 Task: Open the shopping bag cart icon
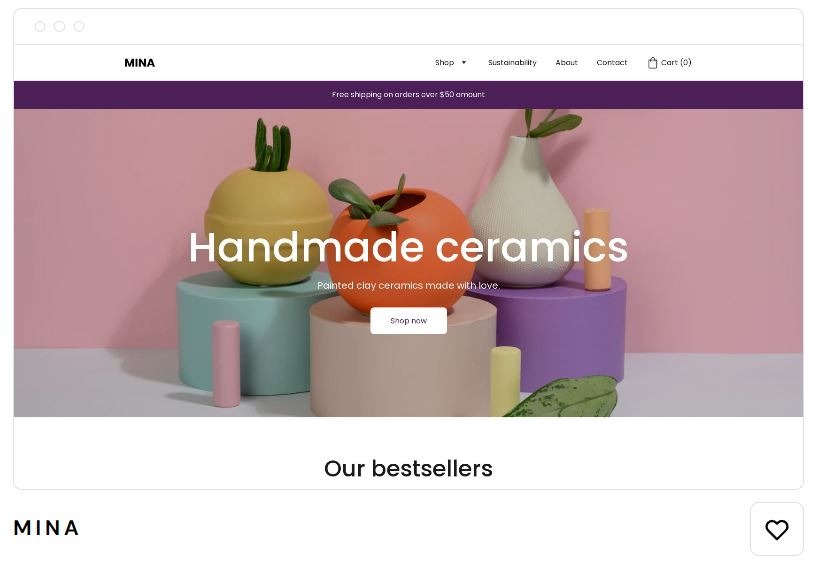pyautogui.click(x=652, y=63)
